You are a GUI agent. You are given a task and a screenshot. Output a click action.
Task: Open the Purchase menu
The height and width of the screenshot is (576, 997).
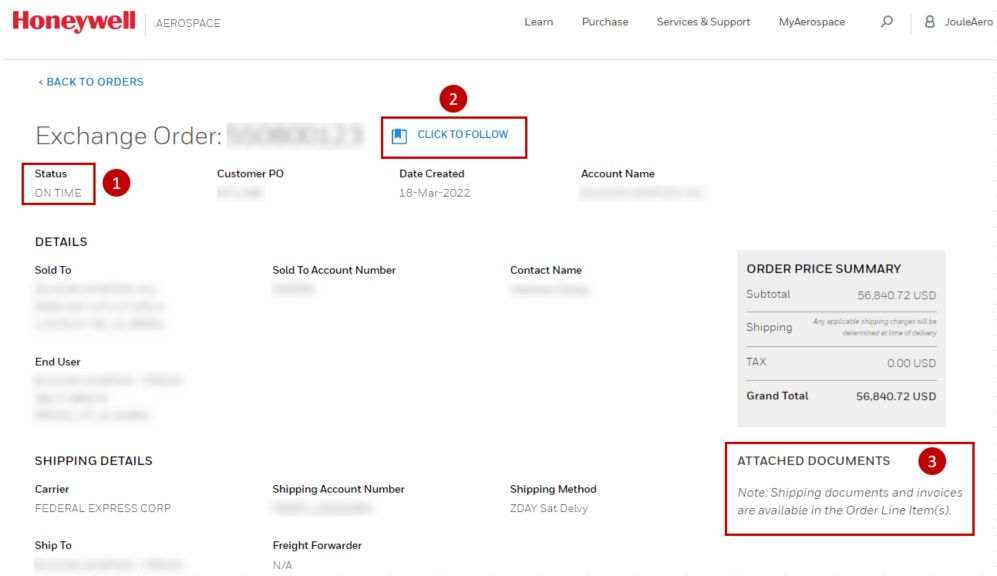click(605, 22)
